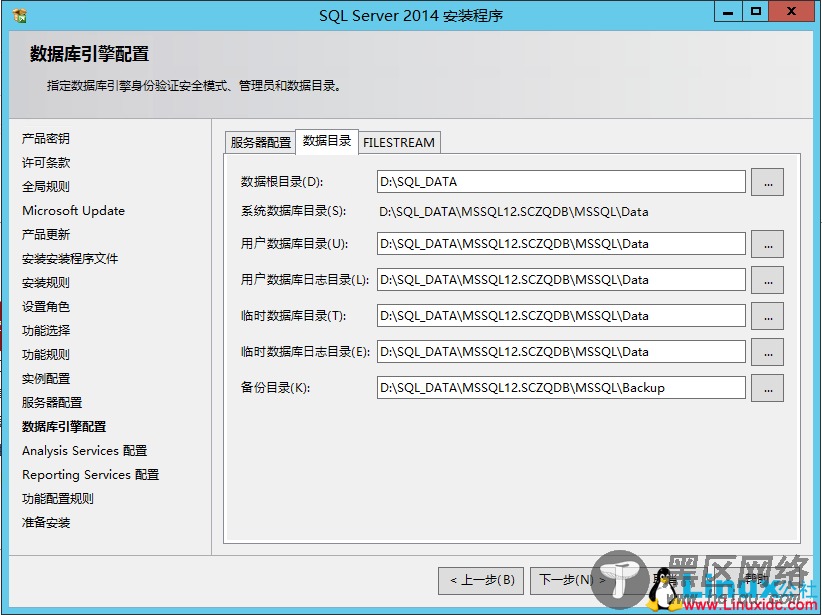The width and height of the screenshot is (822, 615).
Task: Select 功能配置规则 step in sidebar
Action: coord(58,499)
